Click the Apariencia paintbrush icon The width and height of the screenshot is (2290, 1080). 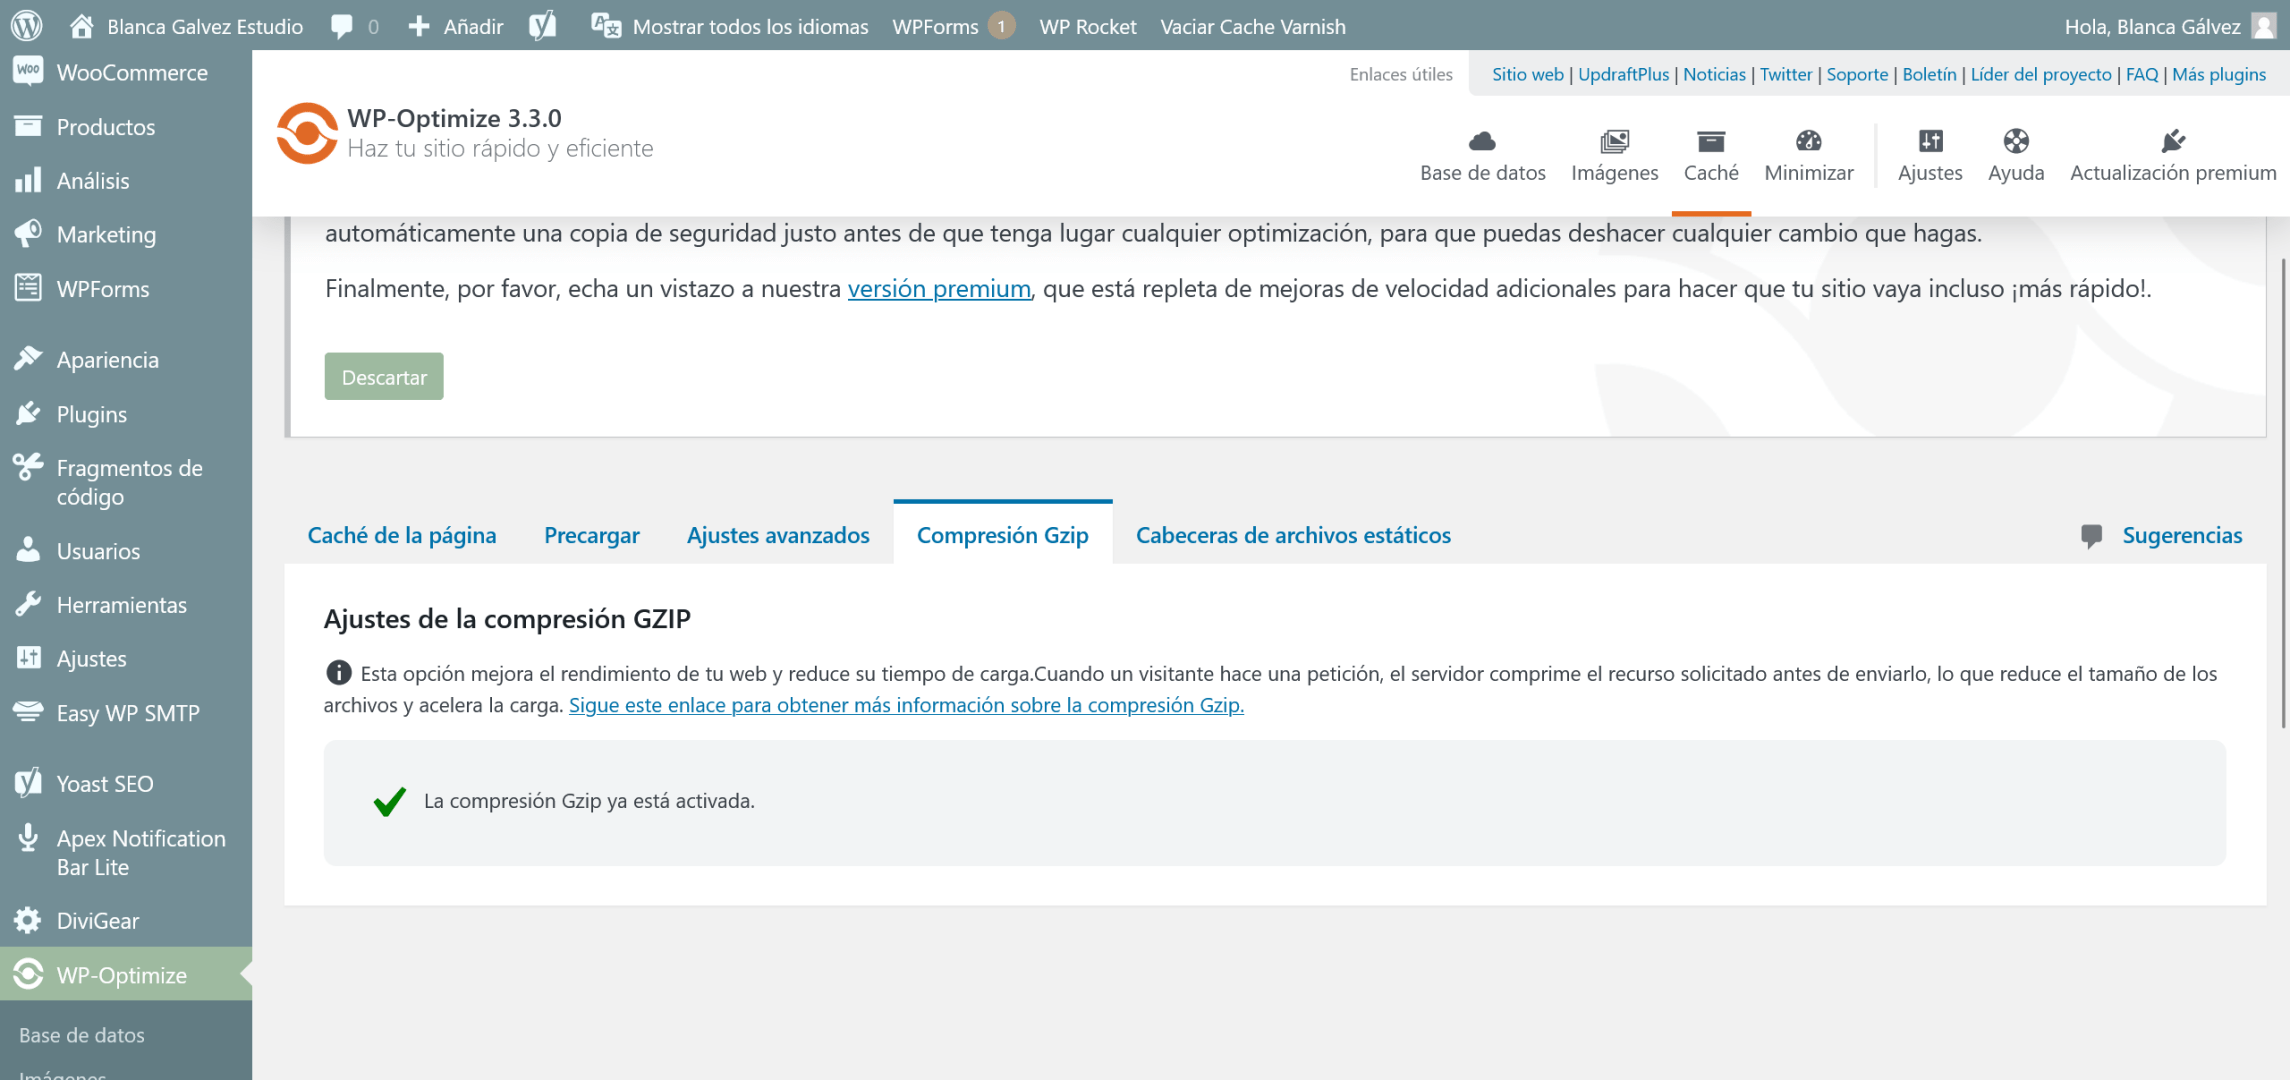coord(28,358)
